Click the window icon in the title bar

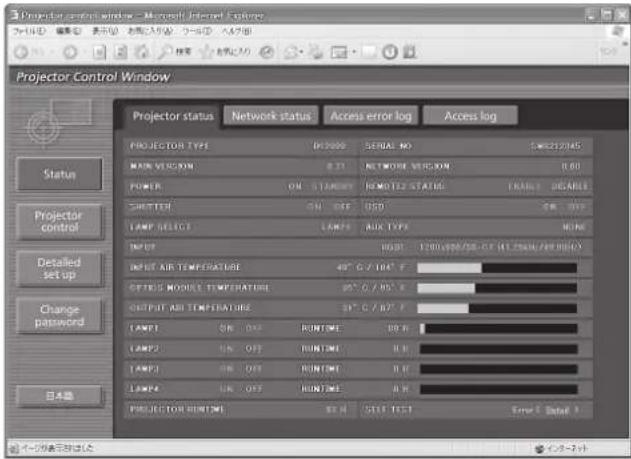click(x=14, y=15)
